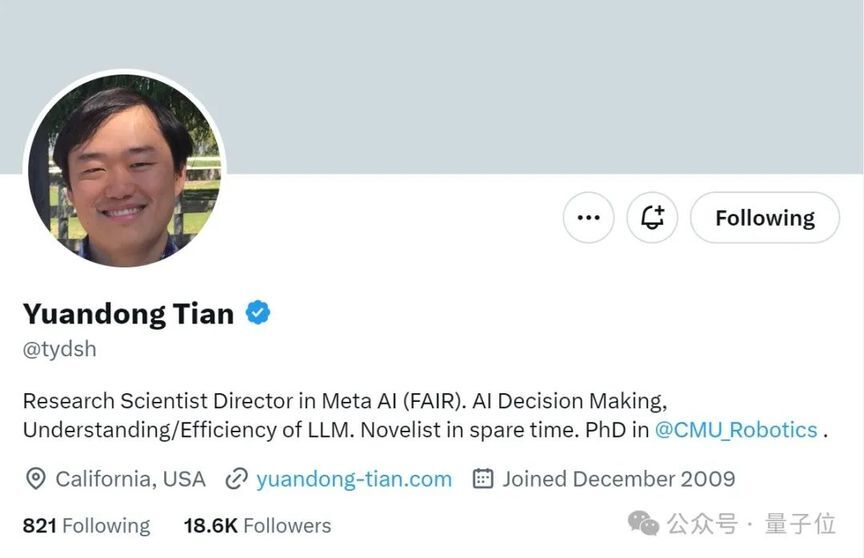This screenshot has width=864, height=558.
Task: Click the gray profile header banner
Action: click(x=432, y=87)
